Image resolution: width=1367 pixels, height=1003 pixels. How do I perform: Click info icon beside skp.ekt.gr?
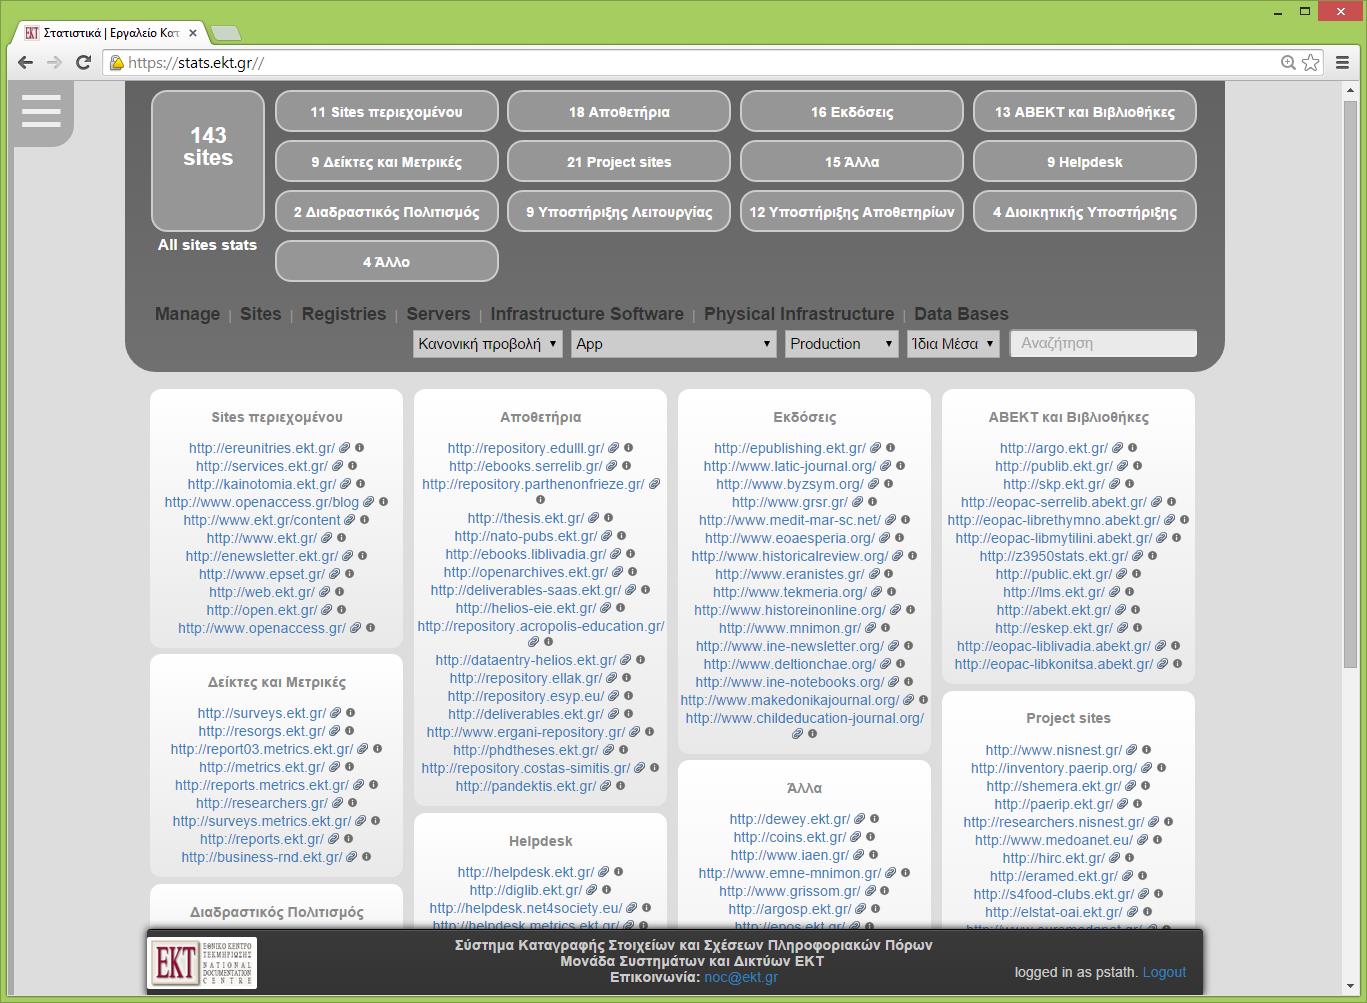[x=1129, y=484]
